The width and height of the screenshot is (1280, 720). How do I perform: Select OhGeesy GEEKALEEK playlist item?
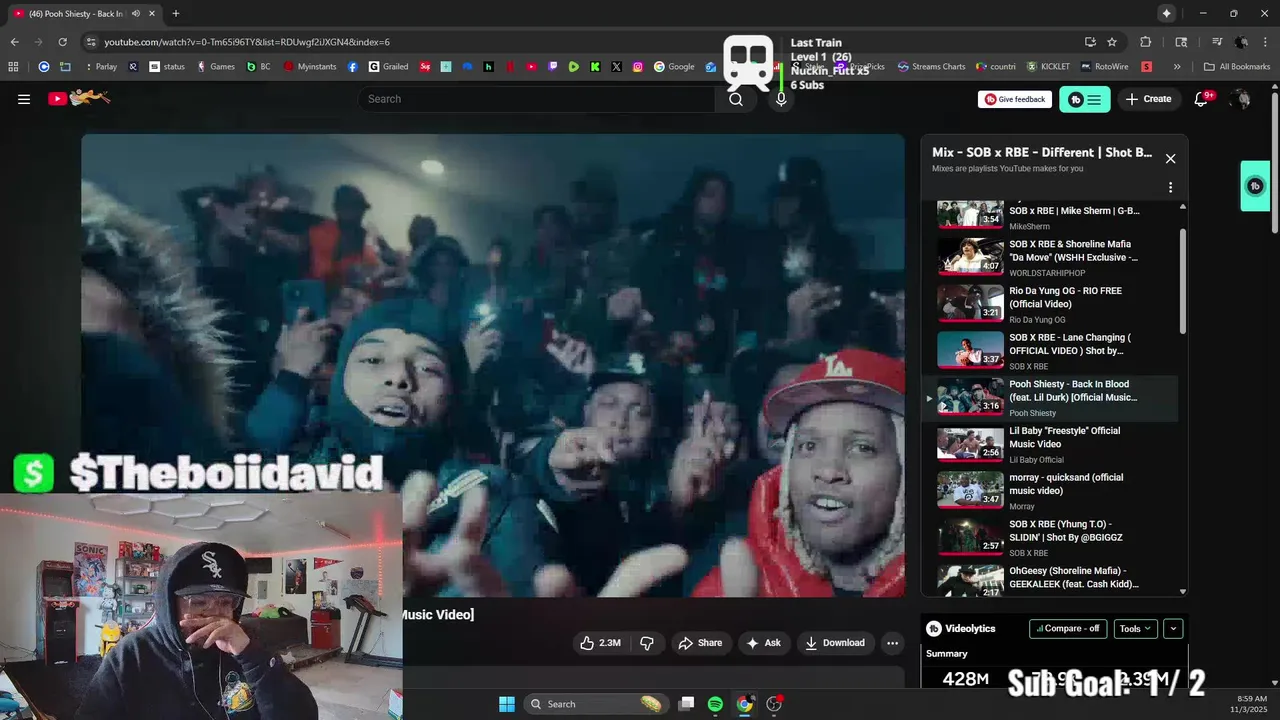pos(1050,580)
